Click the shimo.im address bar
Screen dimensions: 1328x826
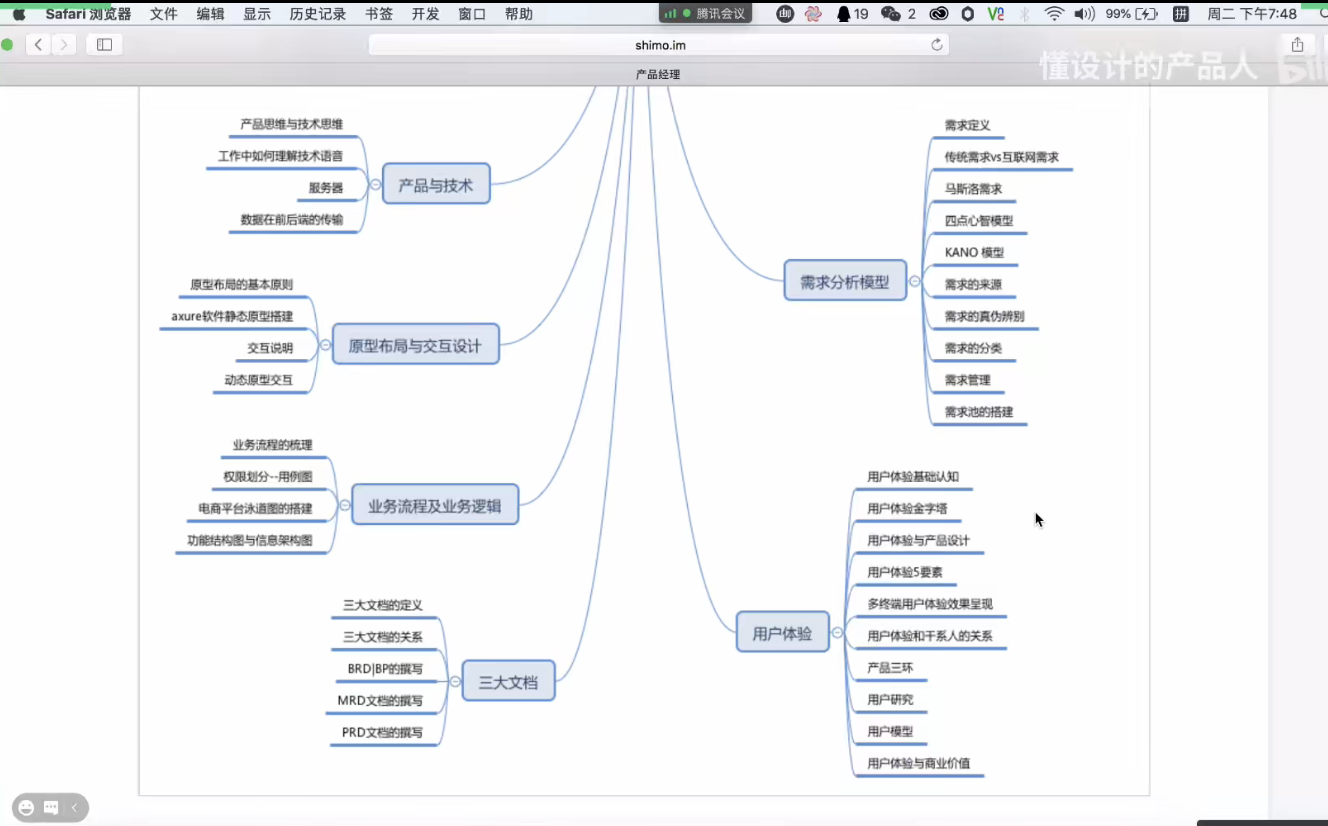[659, 44]
